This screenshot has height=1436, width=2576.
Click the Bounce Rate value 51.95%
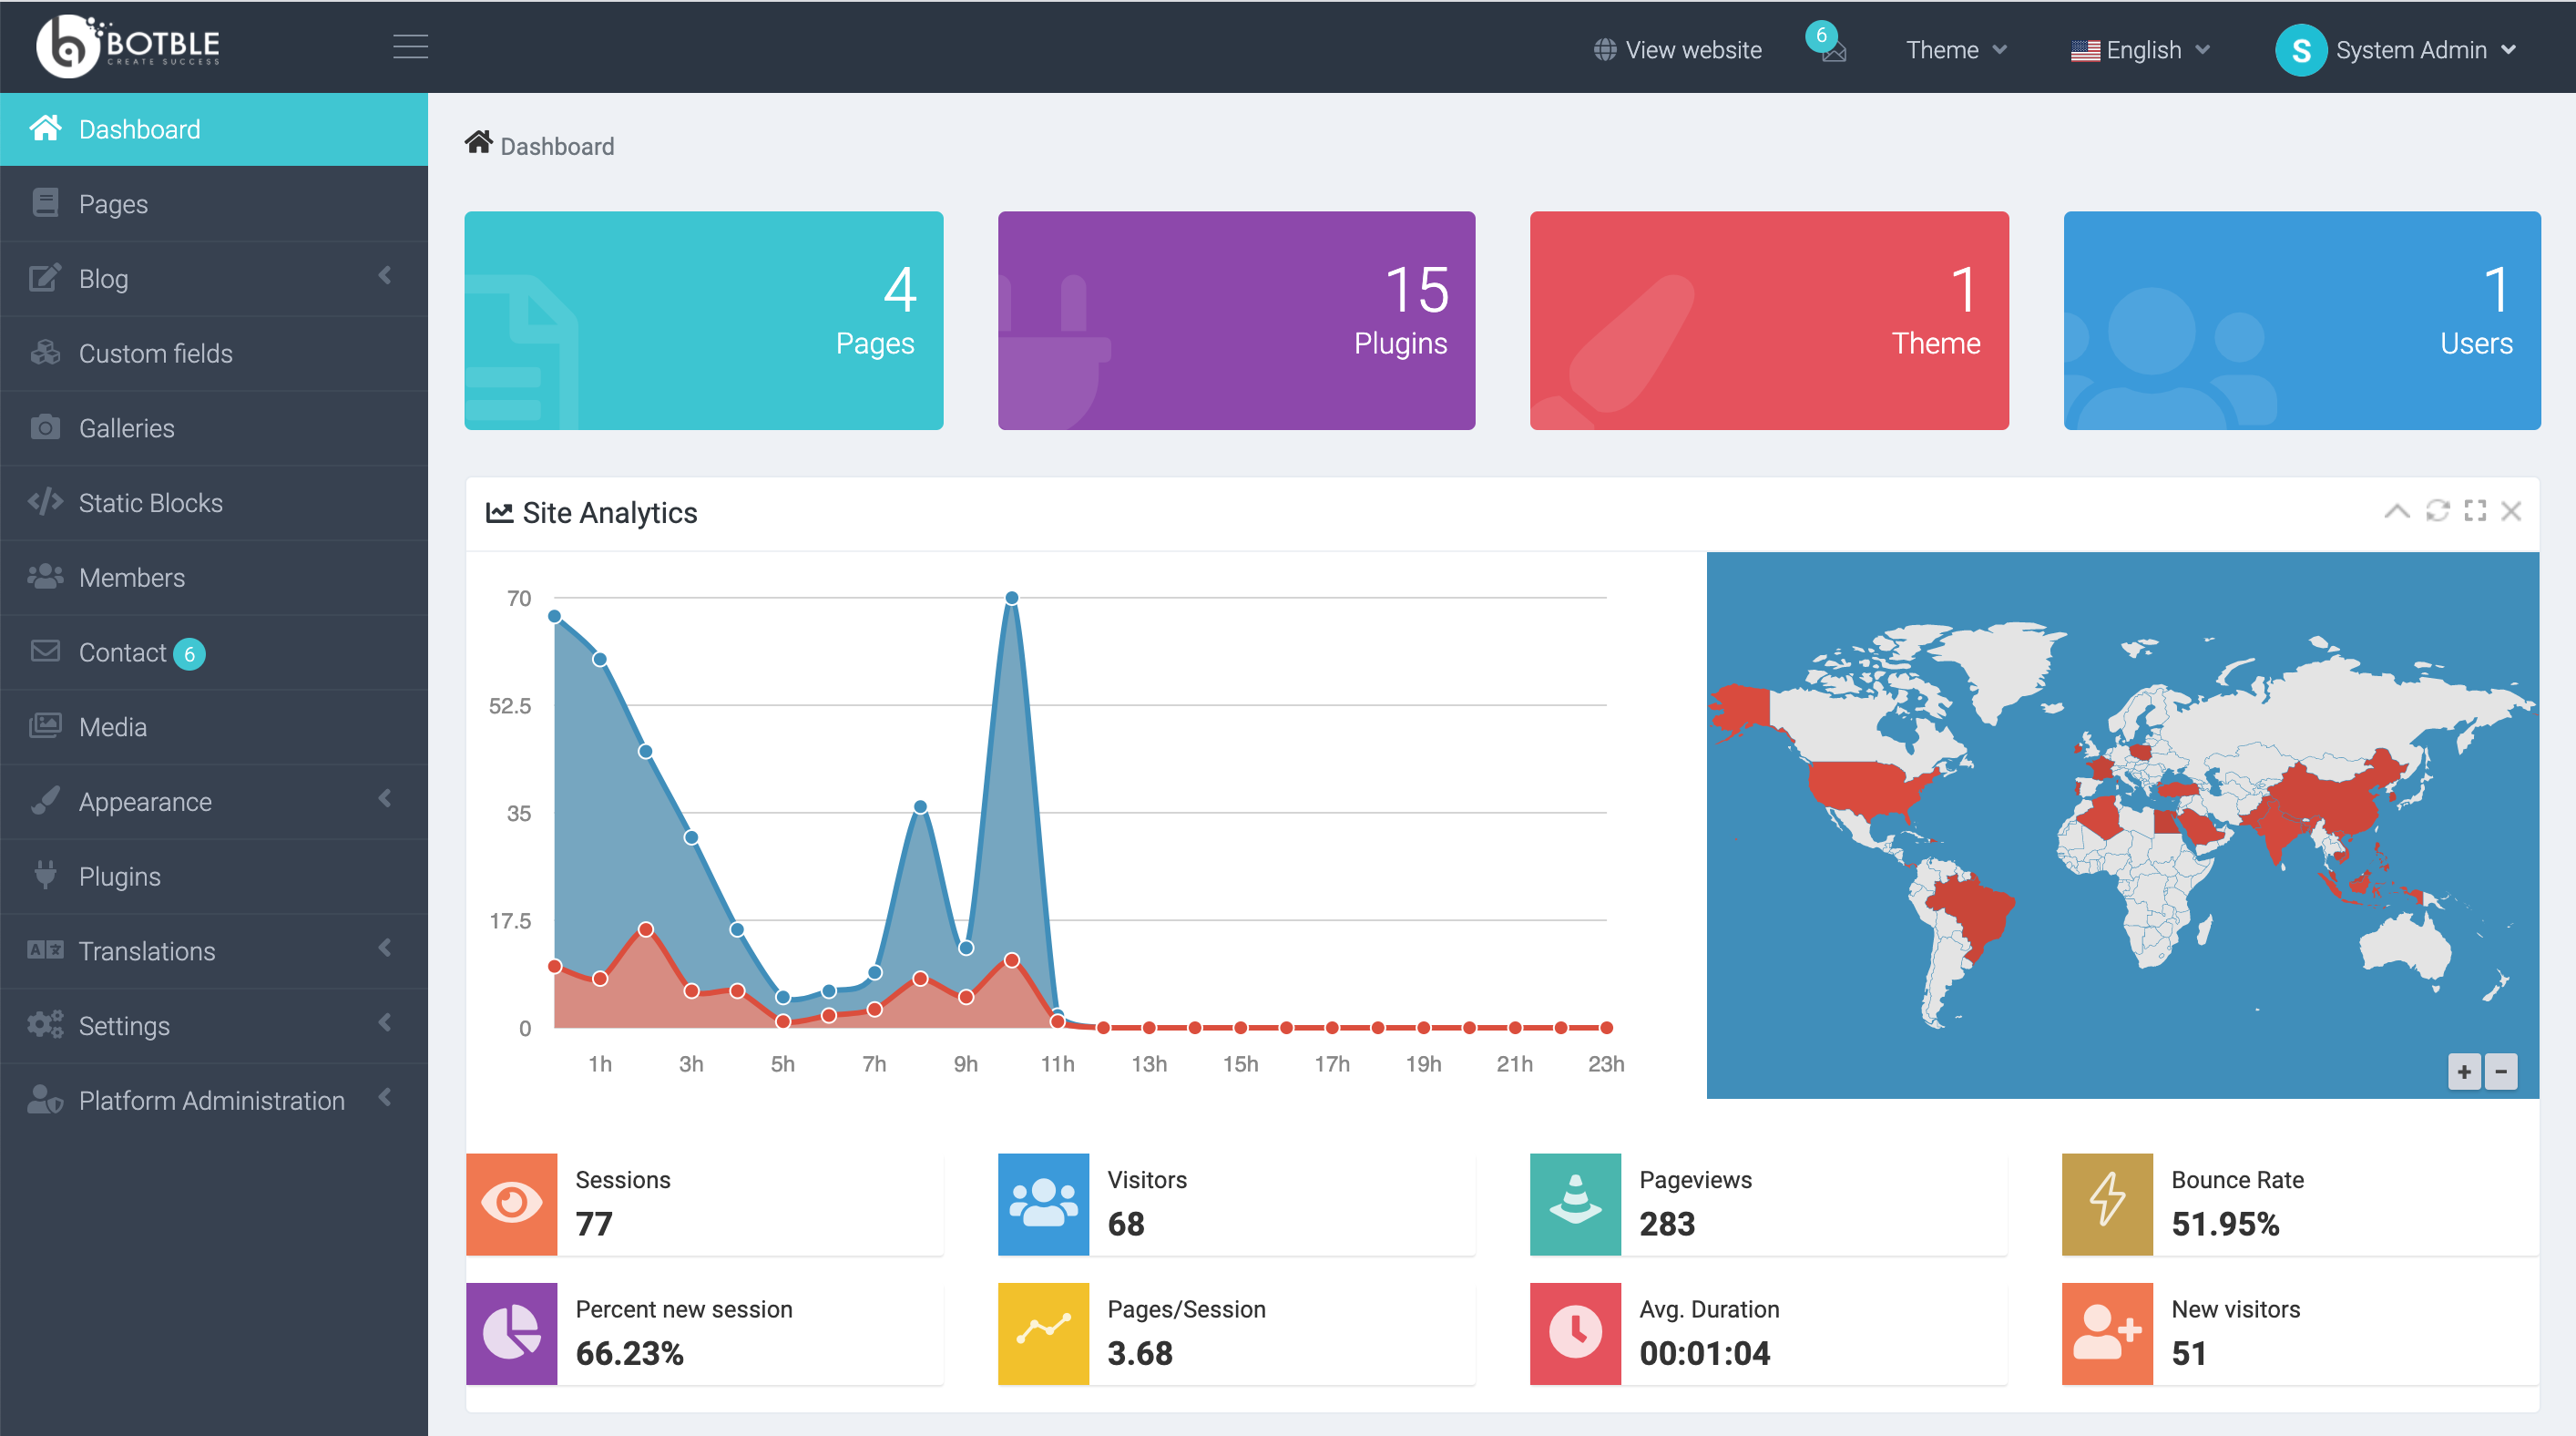point(2225,1224)
